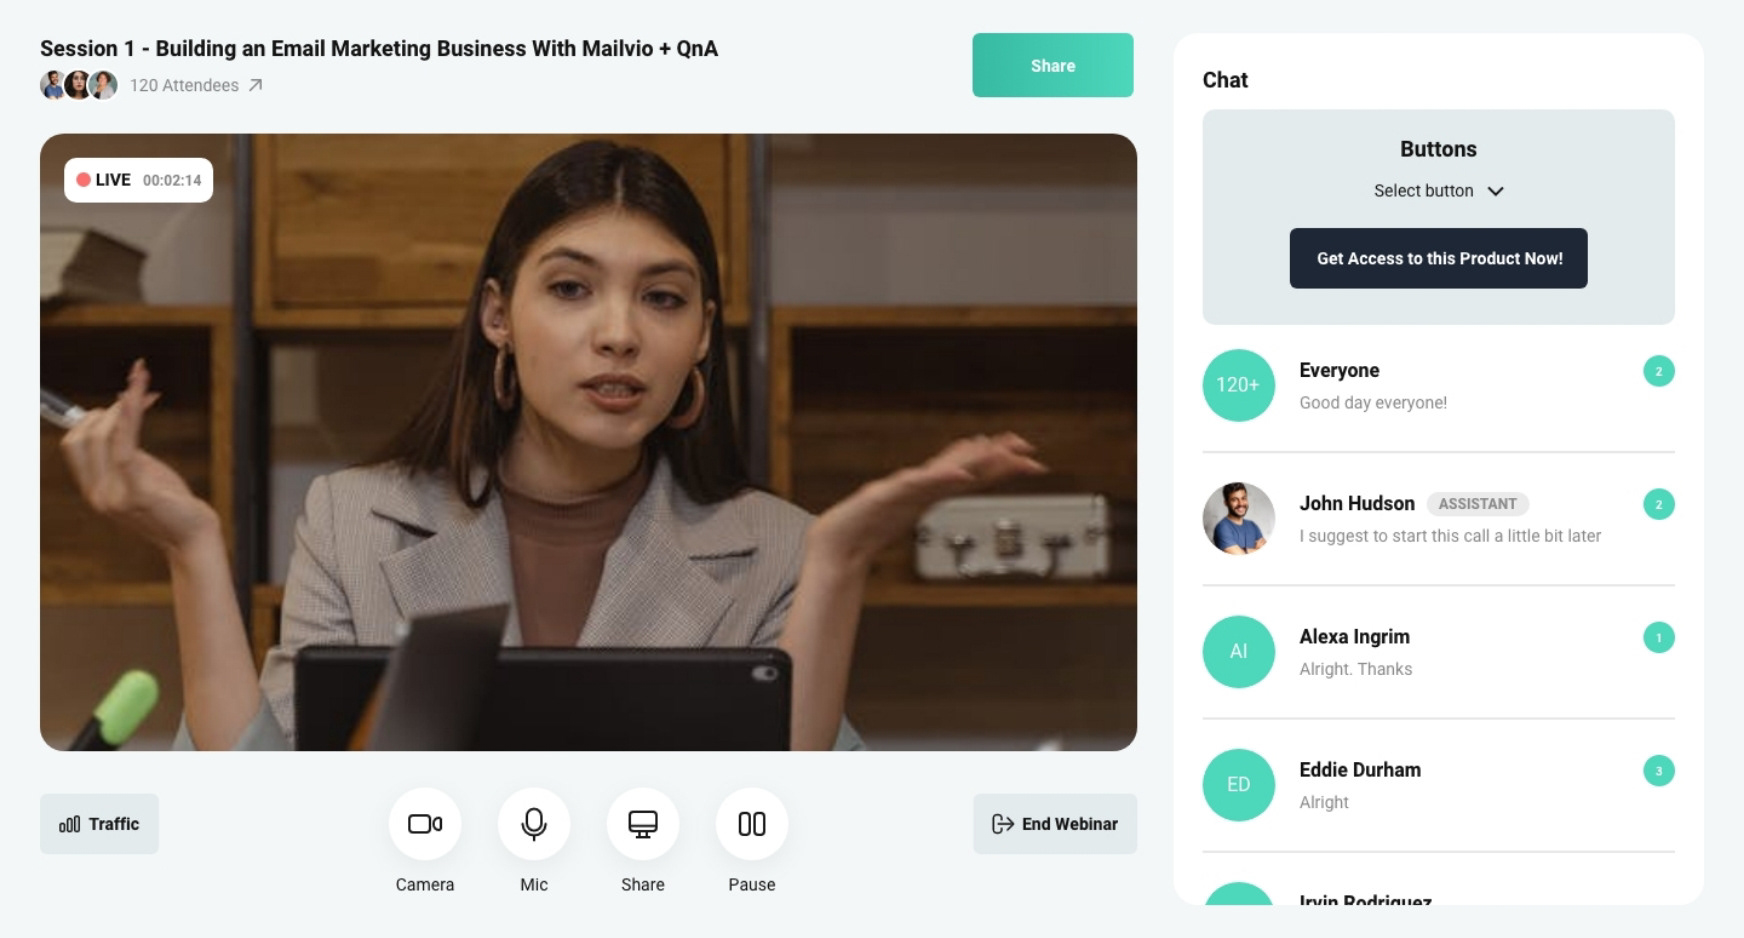Click John Hudson's profile photo
This screenshot has width=1744, height=938.
(x=1239, y=518)
